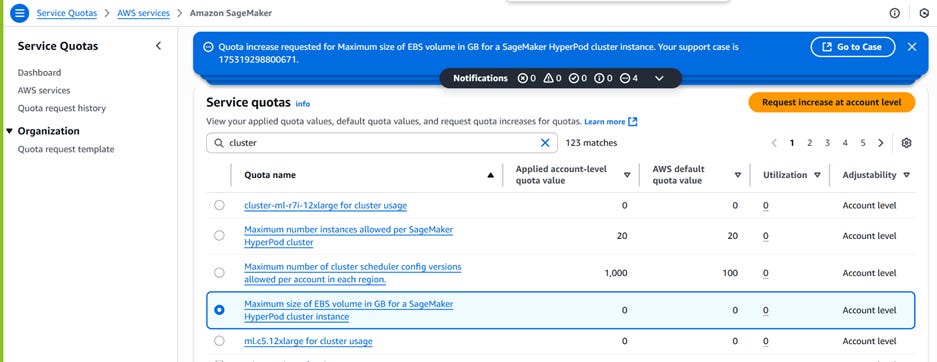Click Go to Case button
The image size is (937, 362).
click(x=853, y=47)
